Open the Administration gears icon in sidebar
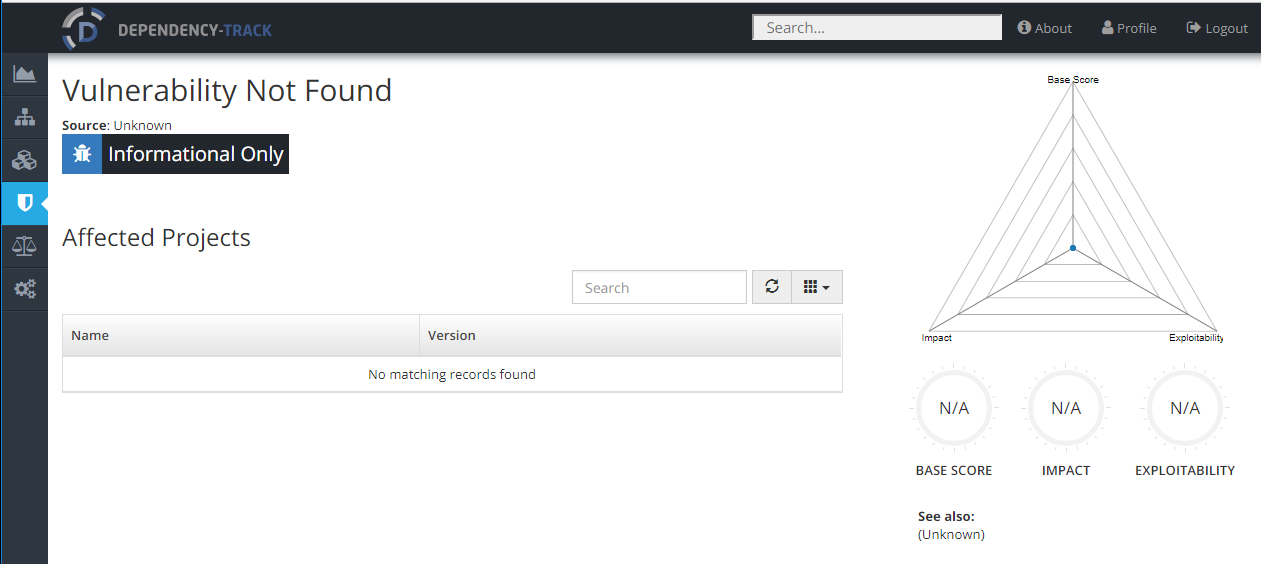 click(24, 289)
